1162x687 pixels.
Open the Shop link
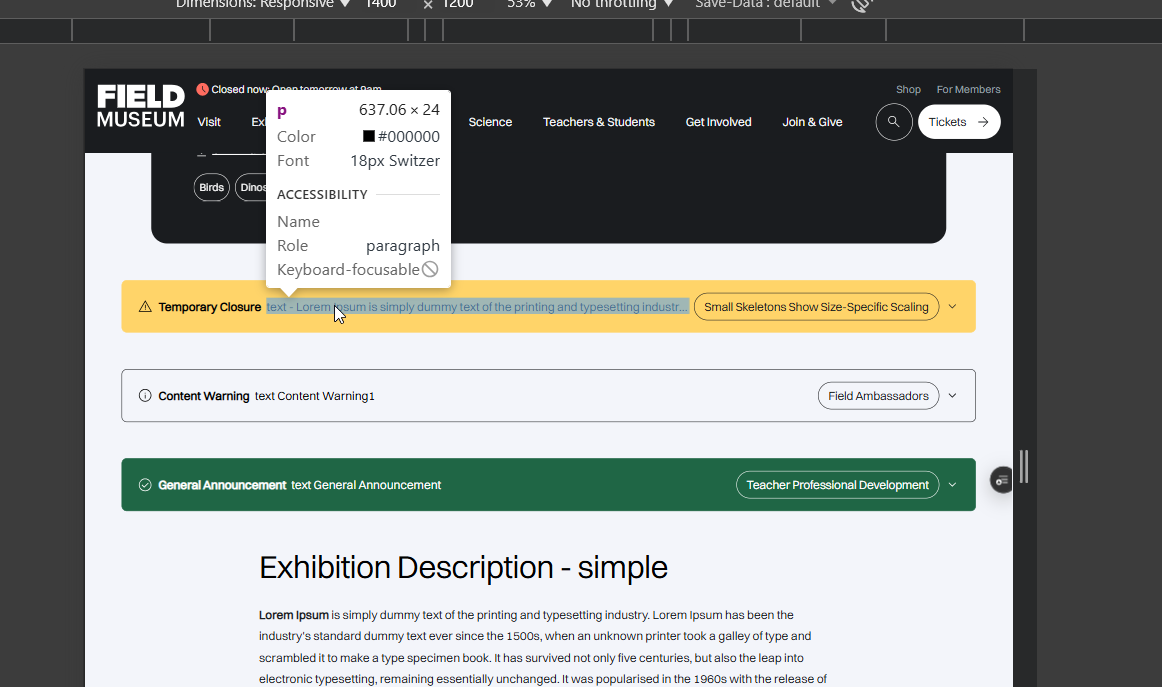coord(908,90)
